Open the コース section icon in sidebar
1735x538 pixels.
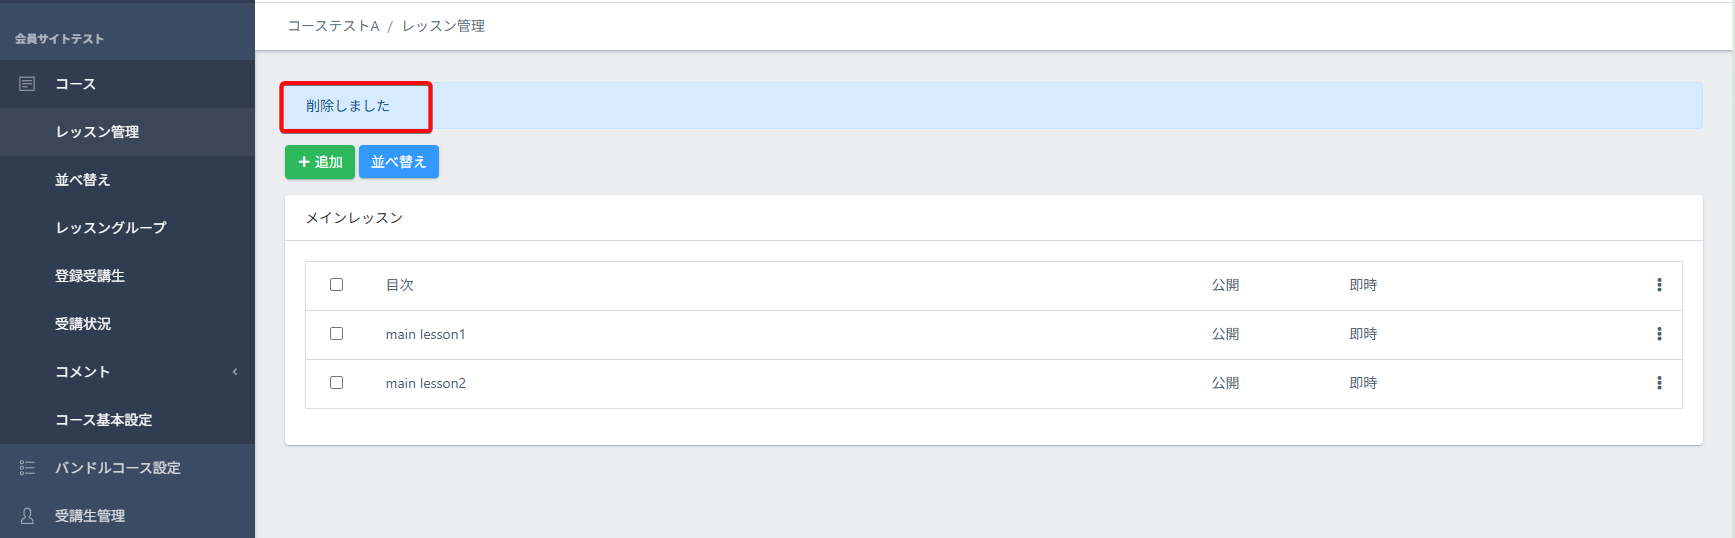tap(27, 84)
